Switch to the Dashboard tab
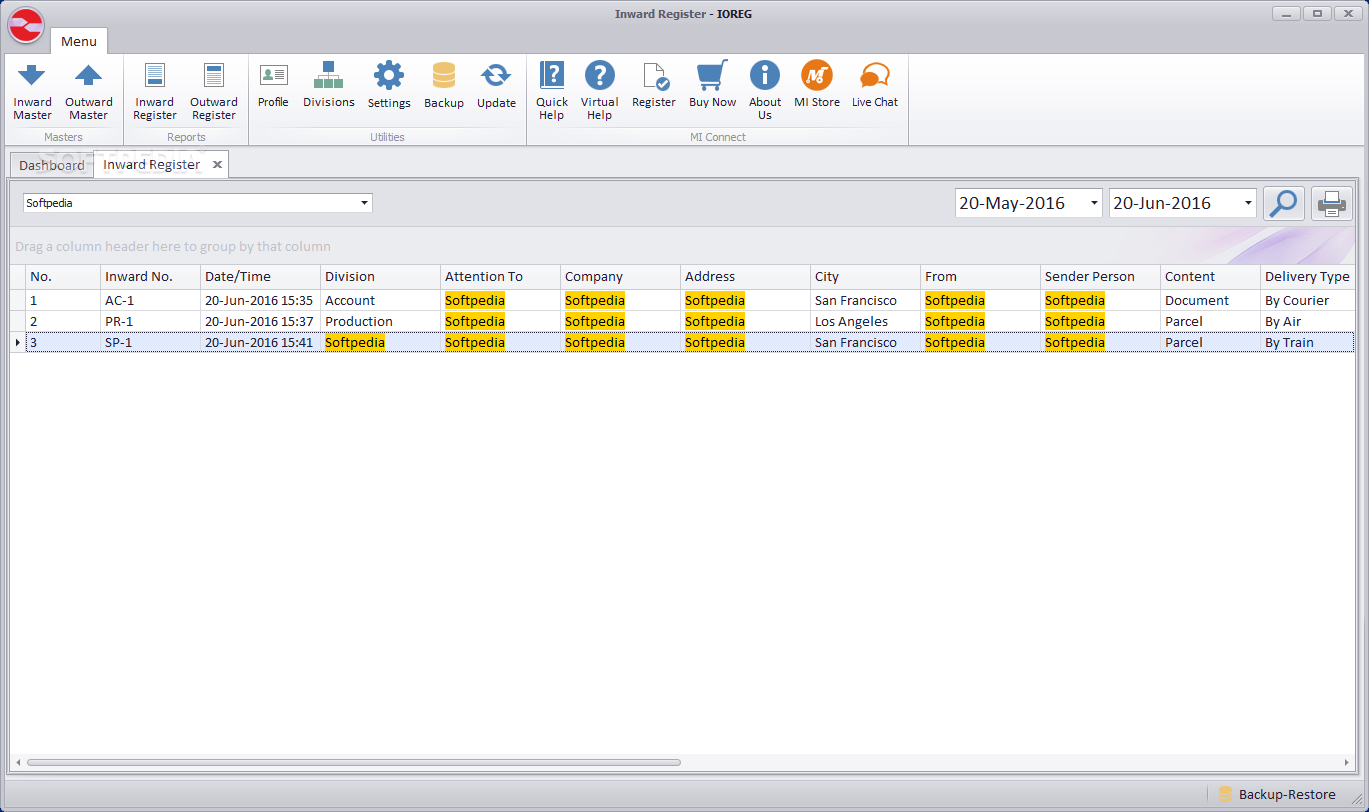The image size is (1369, 812). (52, 165)
